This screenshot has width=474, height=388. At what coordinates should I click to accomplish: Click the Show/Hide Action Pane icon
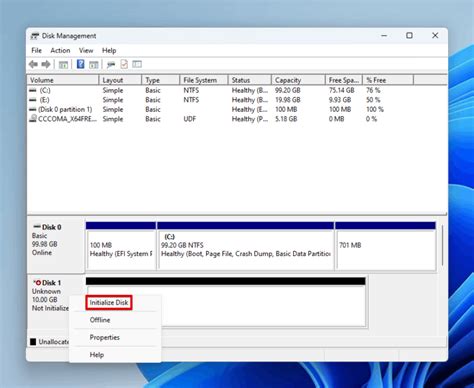point(94,65)
